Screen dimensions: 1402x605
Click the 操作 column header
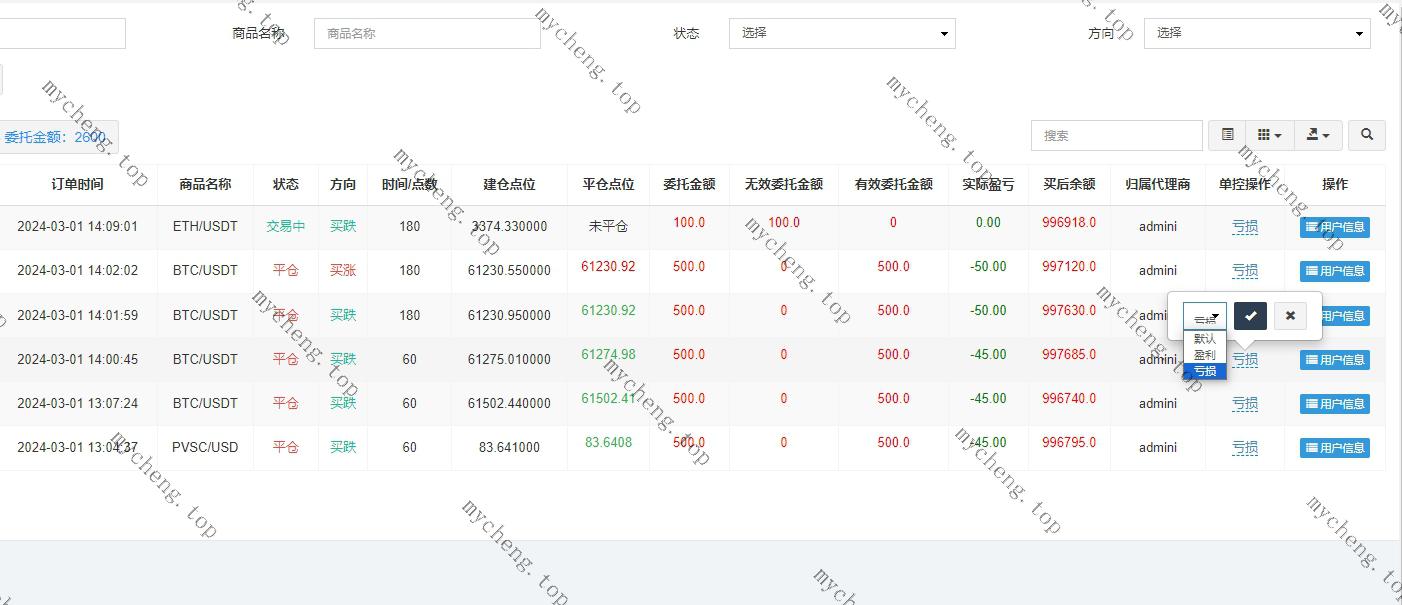(1335, 184)
